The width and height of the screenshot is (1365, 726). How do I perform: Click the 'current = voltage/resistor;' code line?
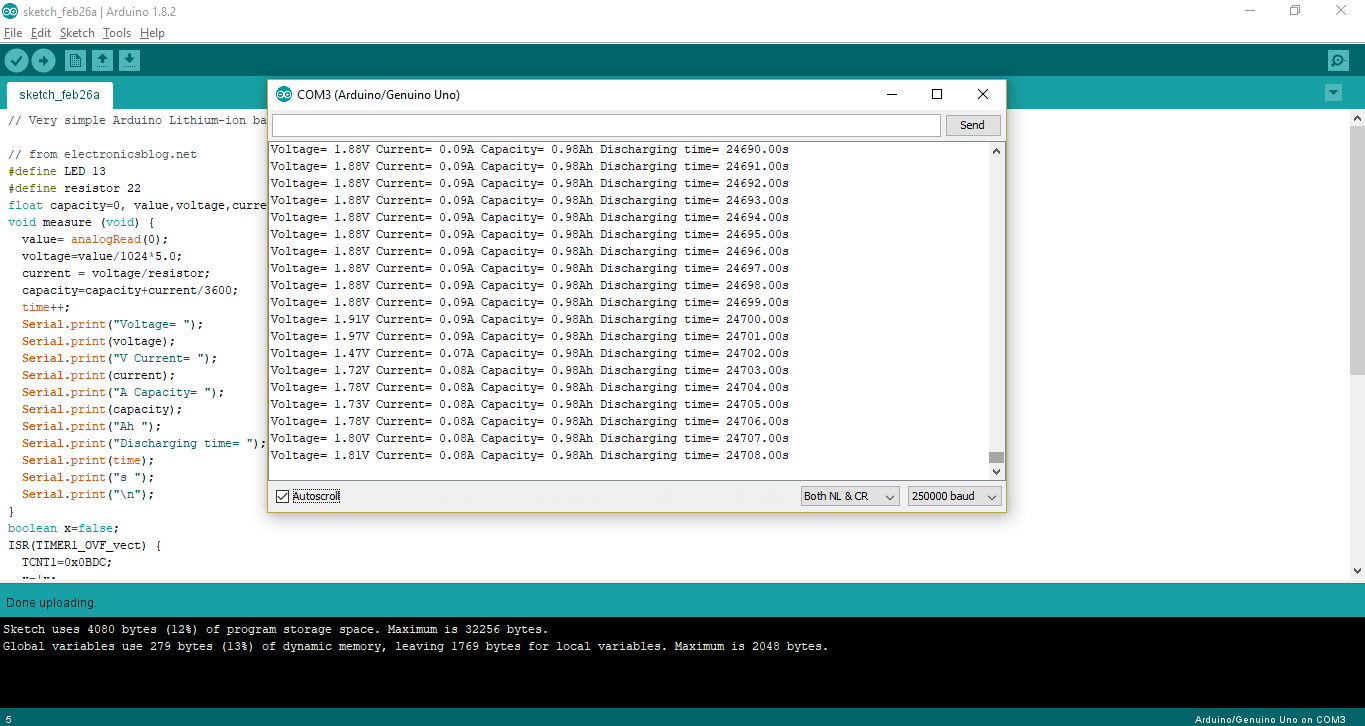pos(116,273)
